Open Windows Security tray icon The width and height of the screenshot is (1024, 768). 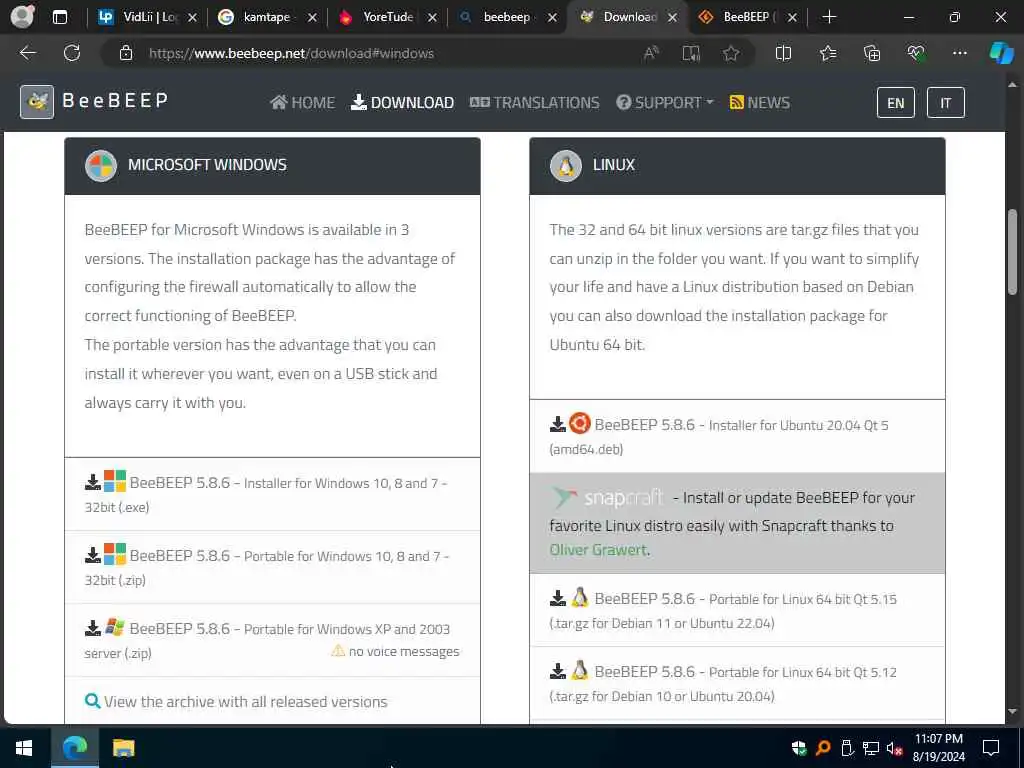click(x=799, y=748)
